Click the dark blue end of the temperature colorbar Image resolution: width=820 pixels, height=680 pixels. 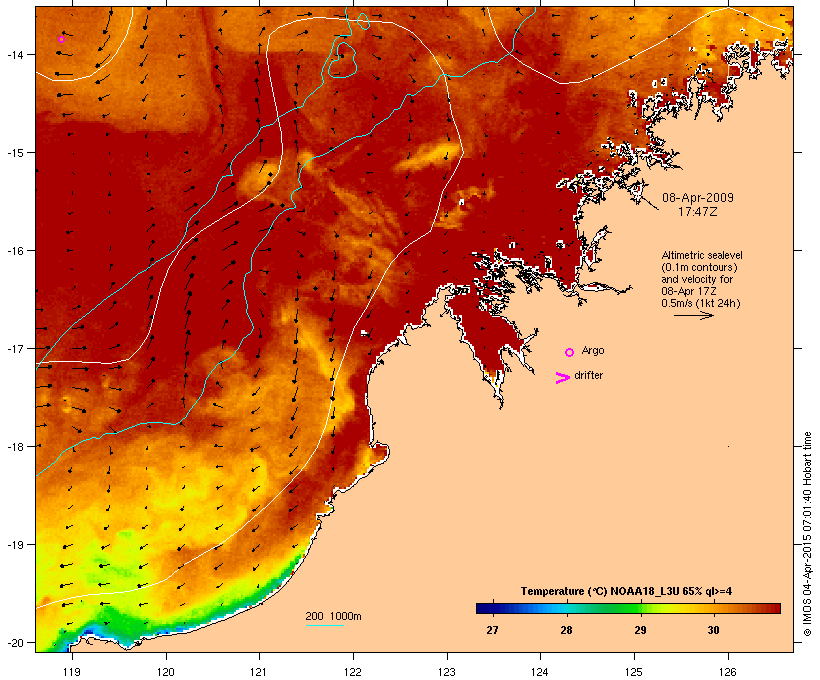click(486, 608)
